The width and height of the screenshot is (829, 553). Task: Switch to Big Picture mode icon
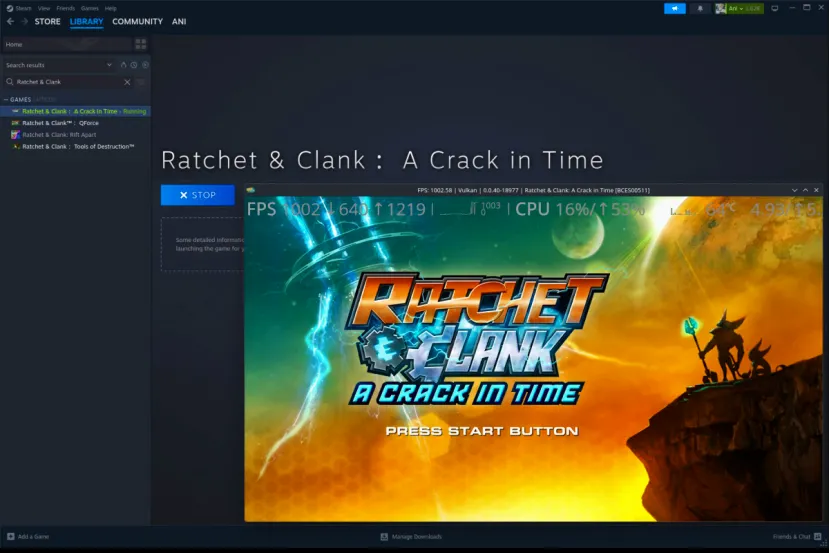pos(775,8)
